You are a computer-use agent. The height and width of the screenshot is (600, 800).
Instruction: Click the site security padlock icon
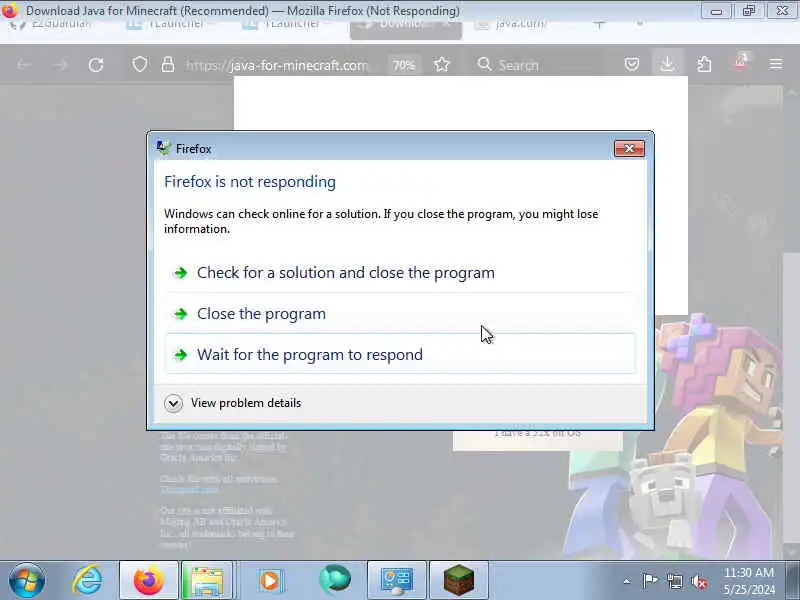point(168,65)
